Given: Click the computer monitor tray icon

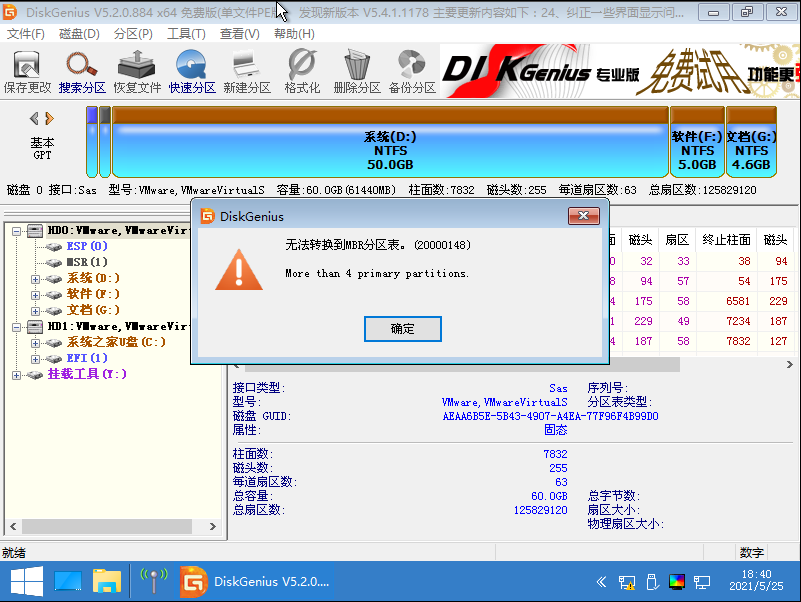Looking at the screenshot, I should [x=702, y=582].
